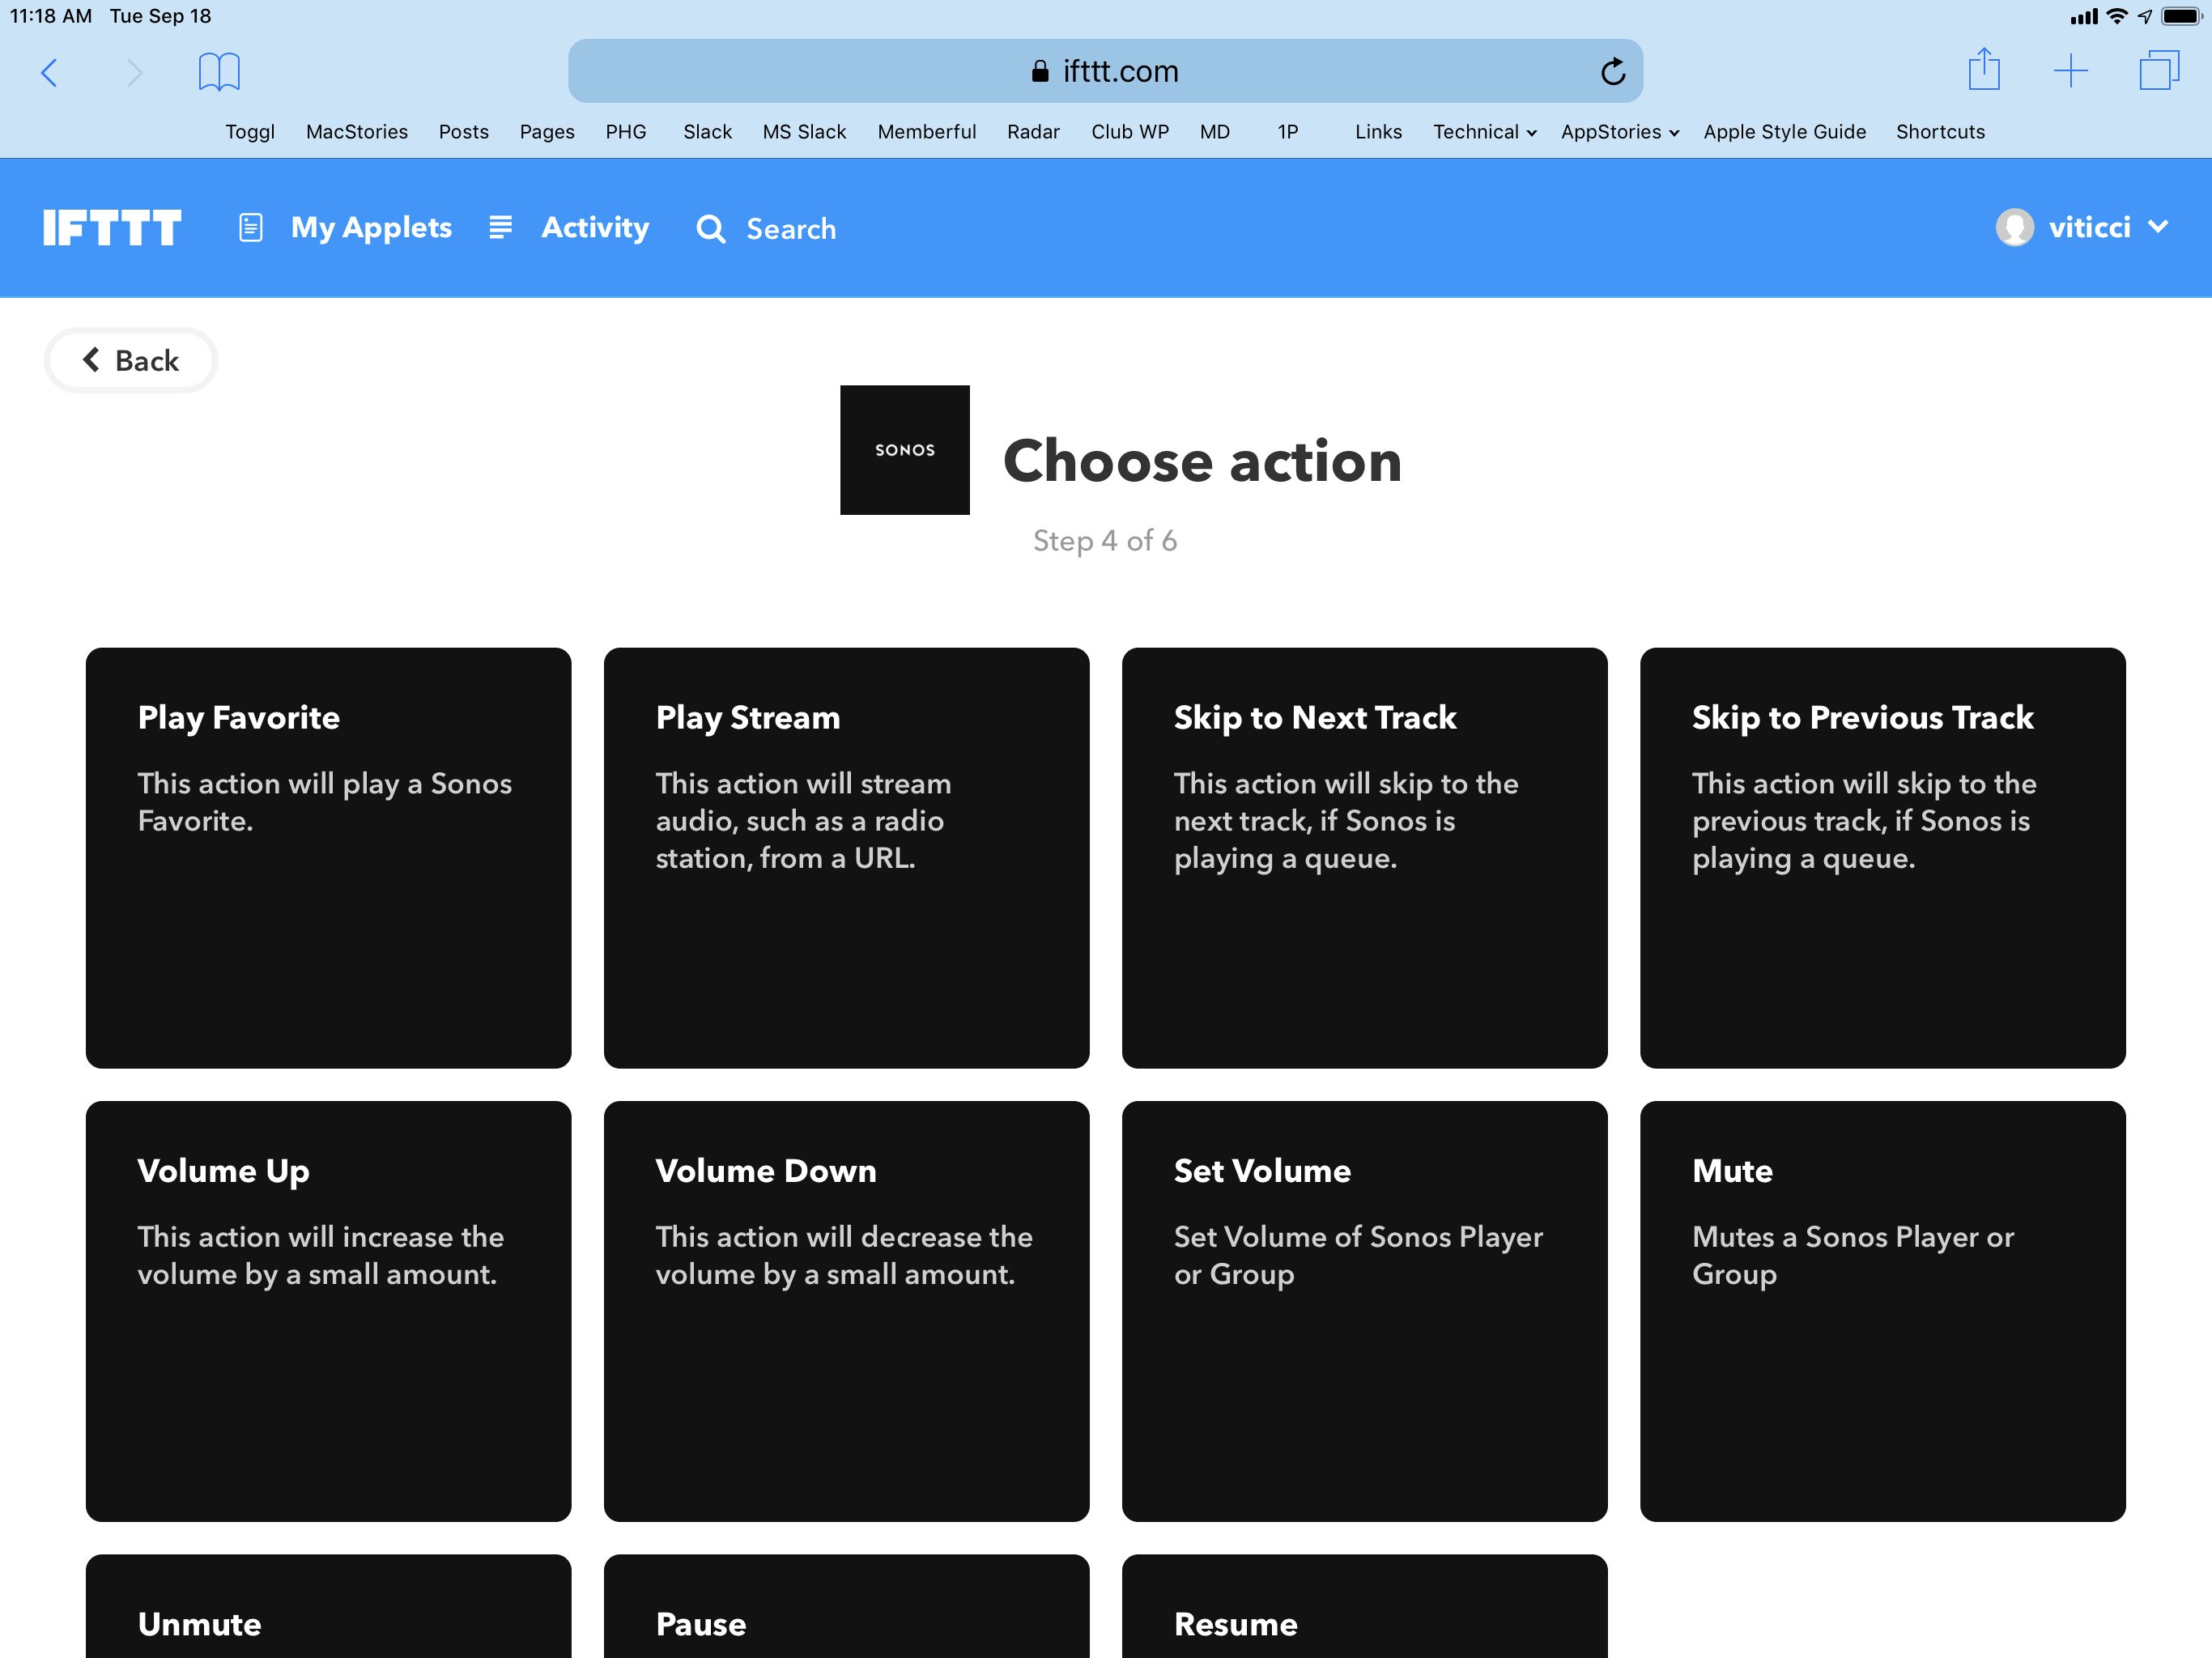Click the 'Step 4 of 6' text
Image resolution: width=2212 pixels, height=1658 pixels.
click(x=1105, y=541)
